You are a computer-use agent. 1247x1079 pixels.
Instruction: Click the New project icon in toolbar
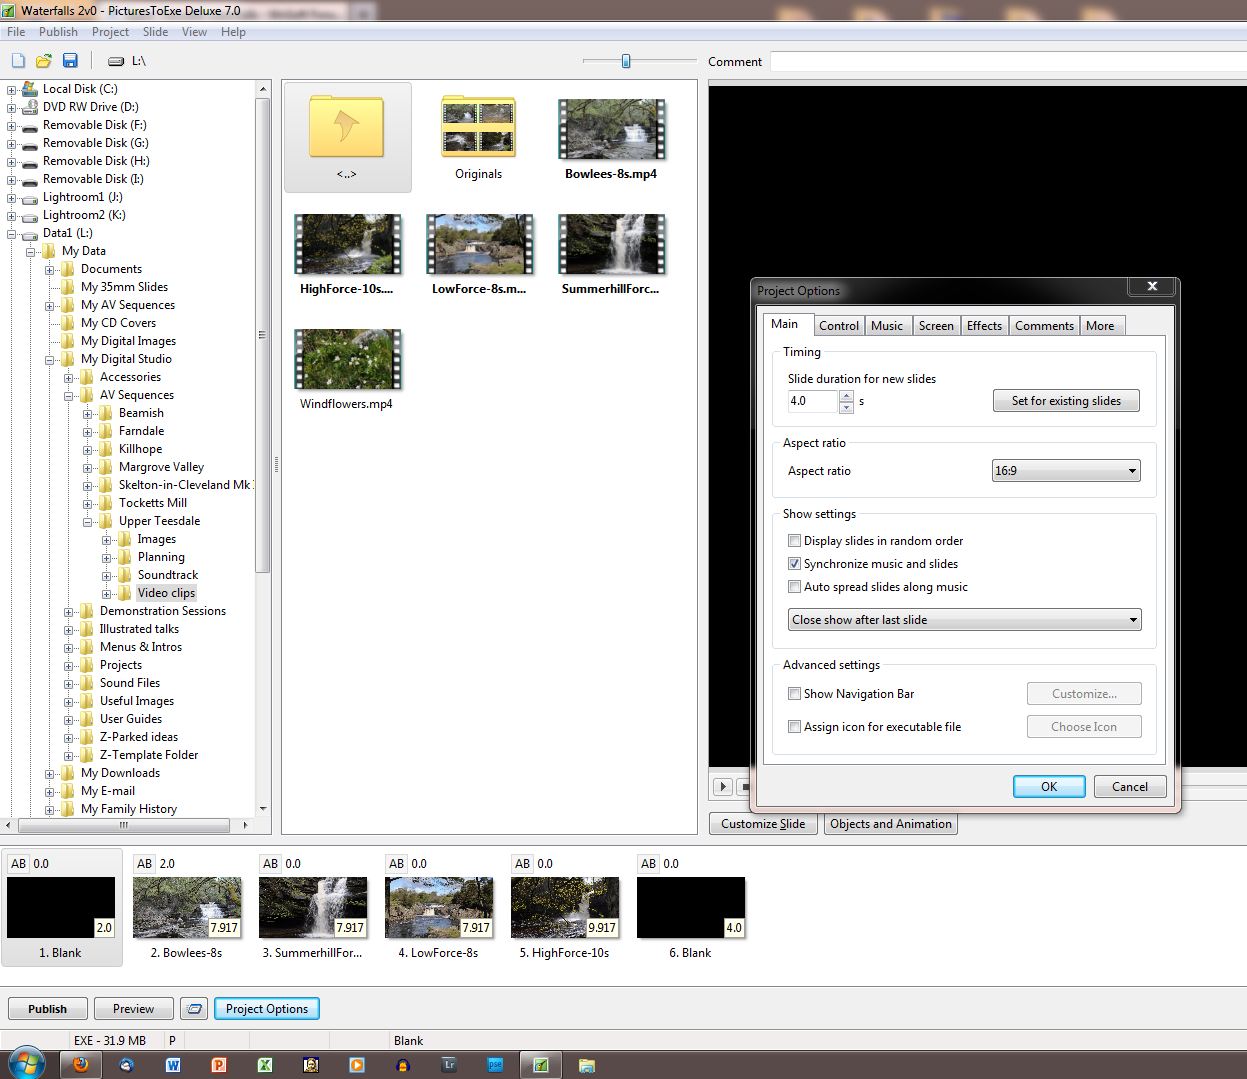click(18, 61)
